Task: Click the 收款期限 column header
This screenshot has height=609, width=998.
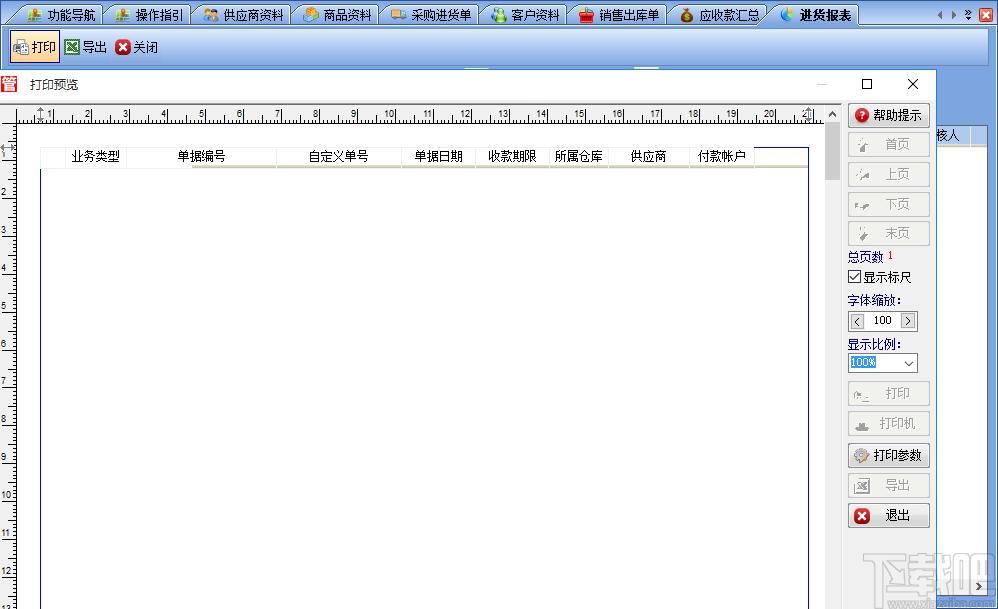Action: [512, 157]
